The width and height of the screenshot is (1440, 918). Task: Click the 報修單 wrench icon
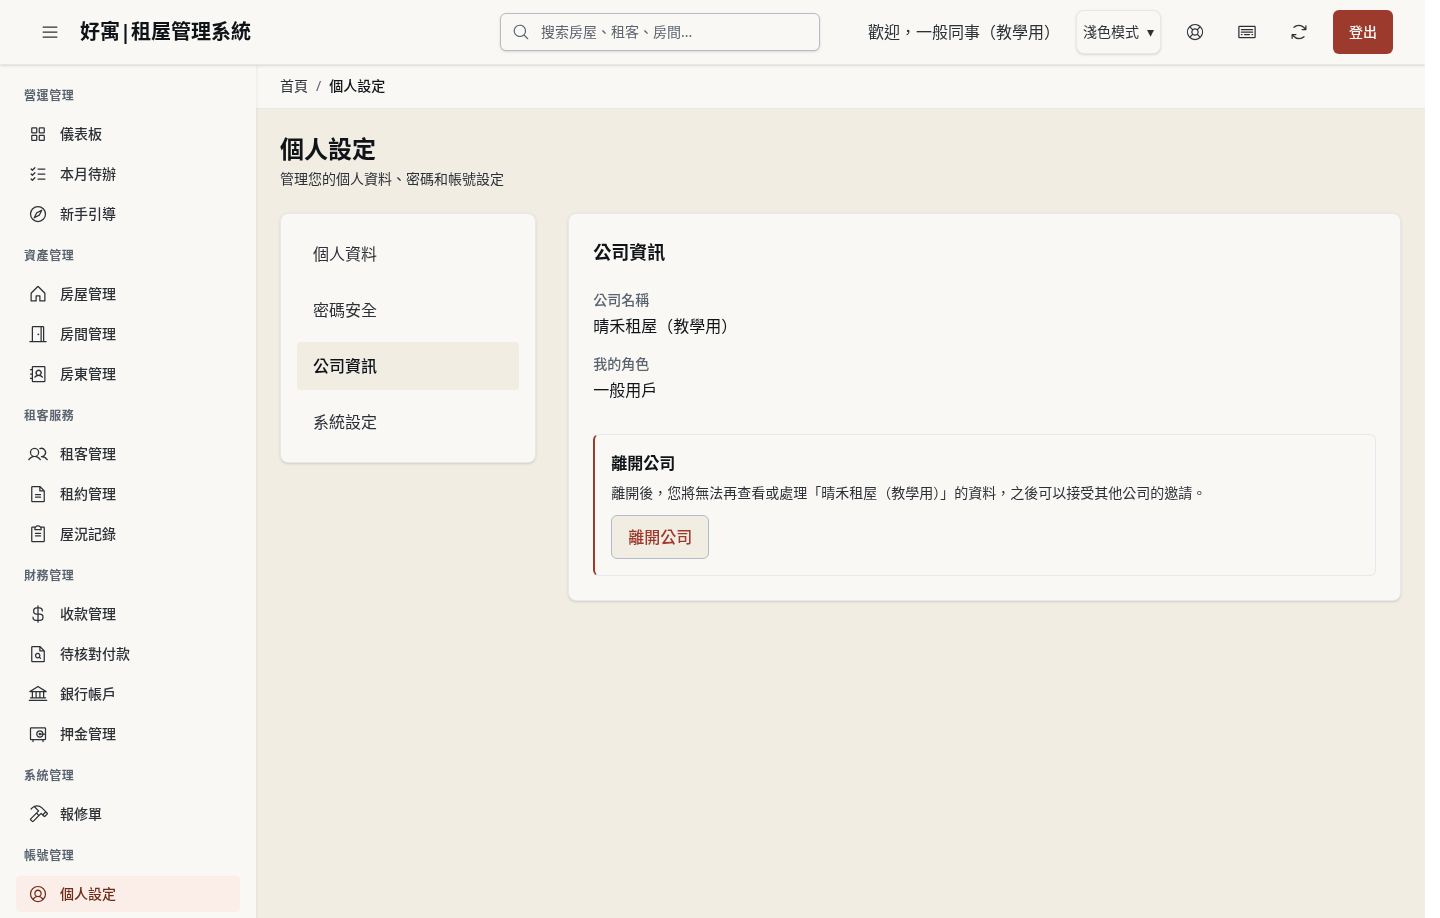coord(38,814)
